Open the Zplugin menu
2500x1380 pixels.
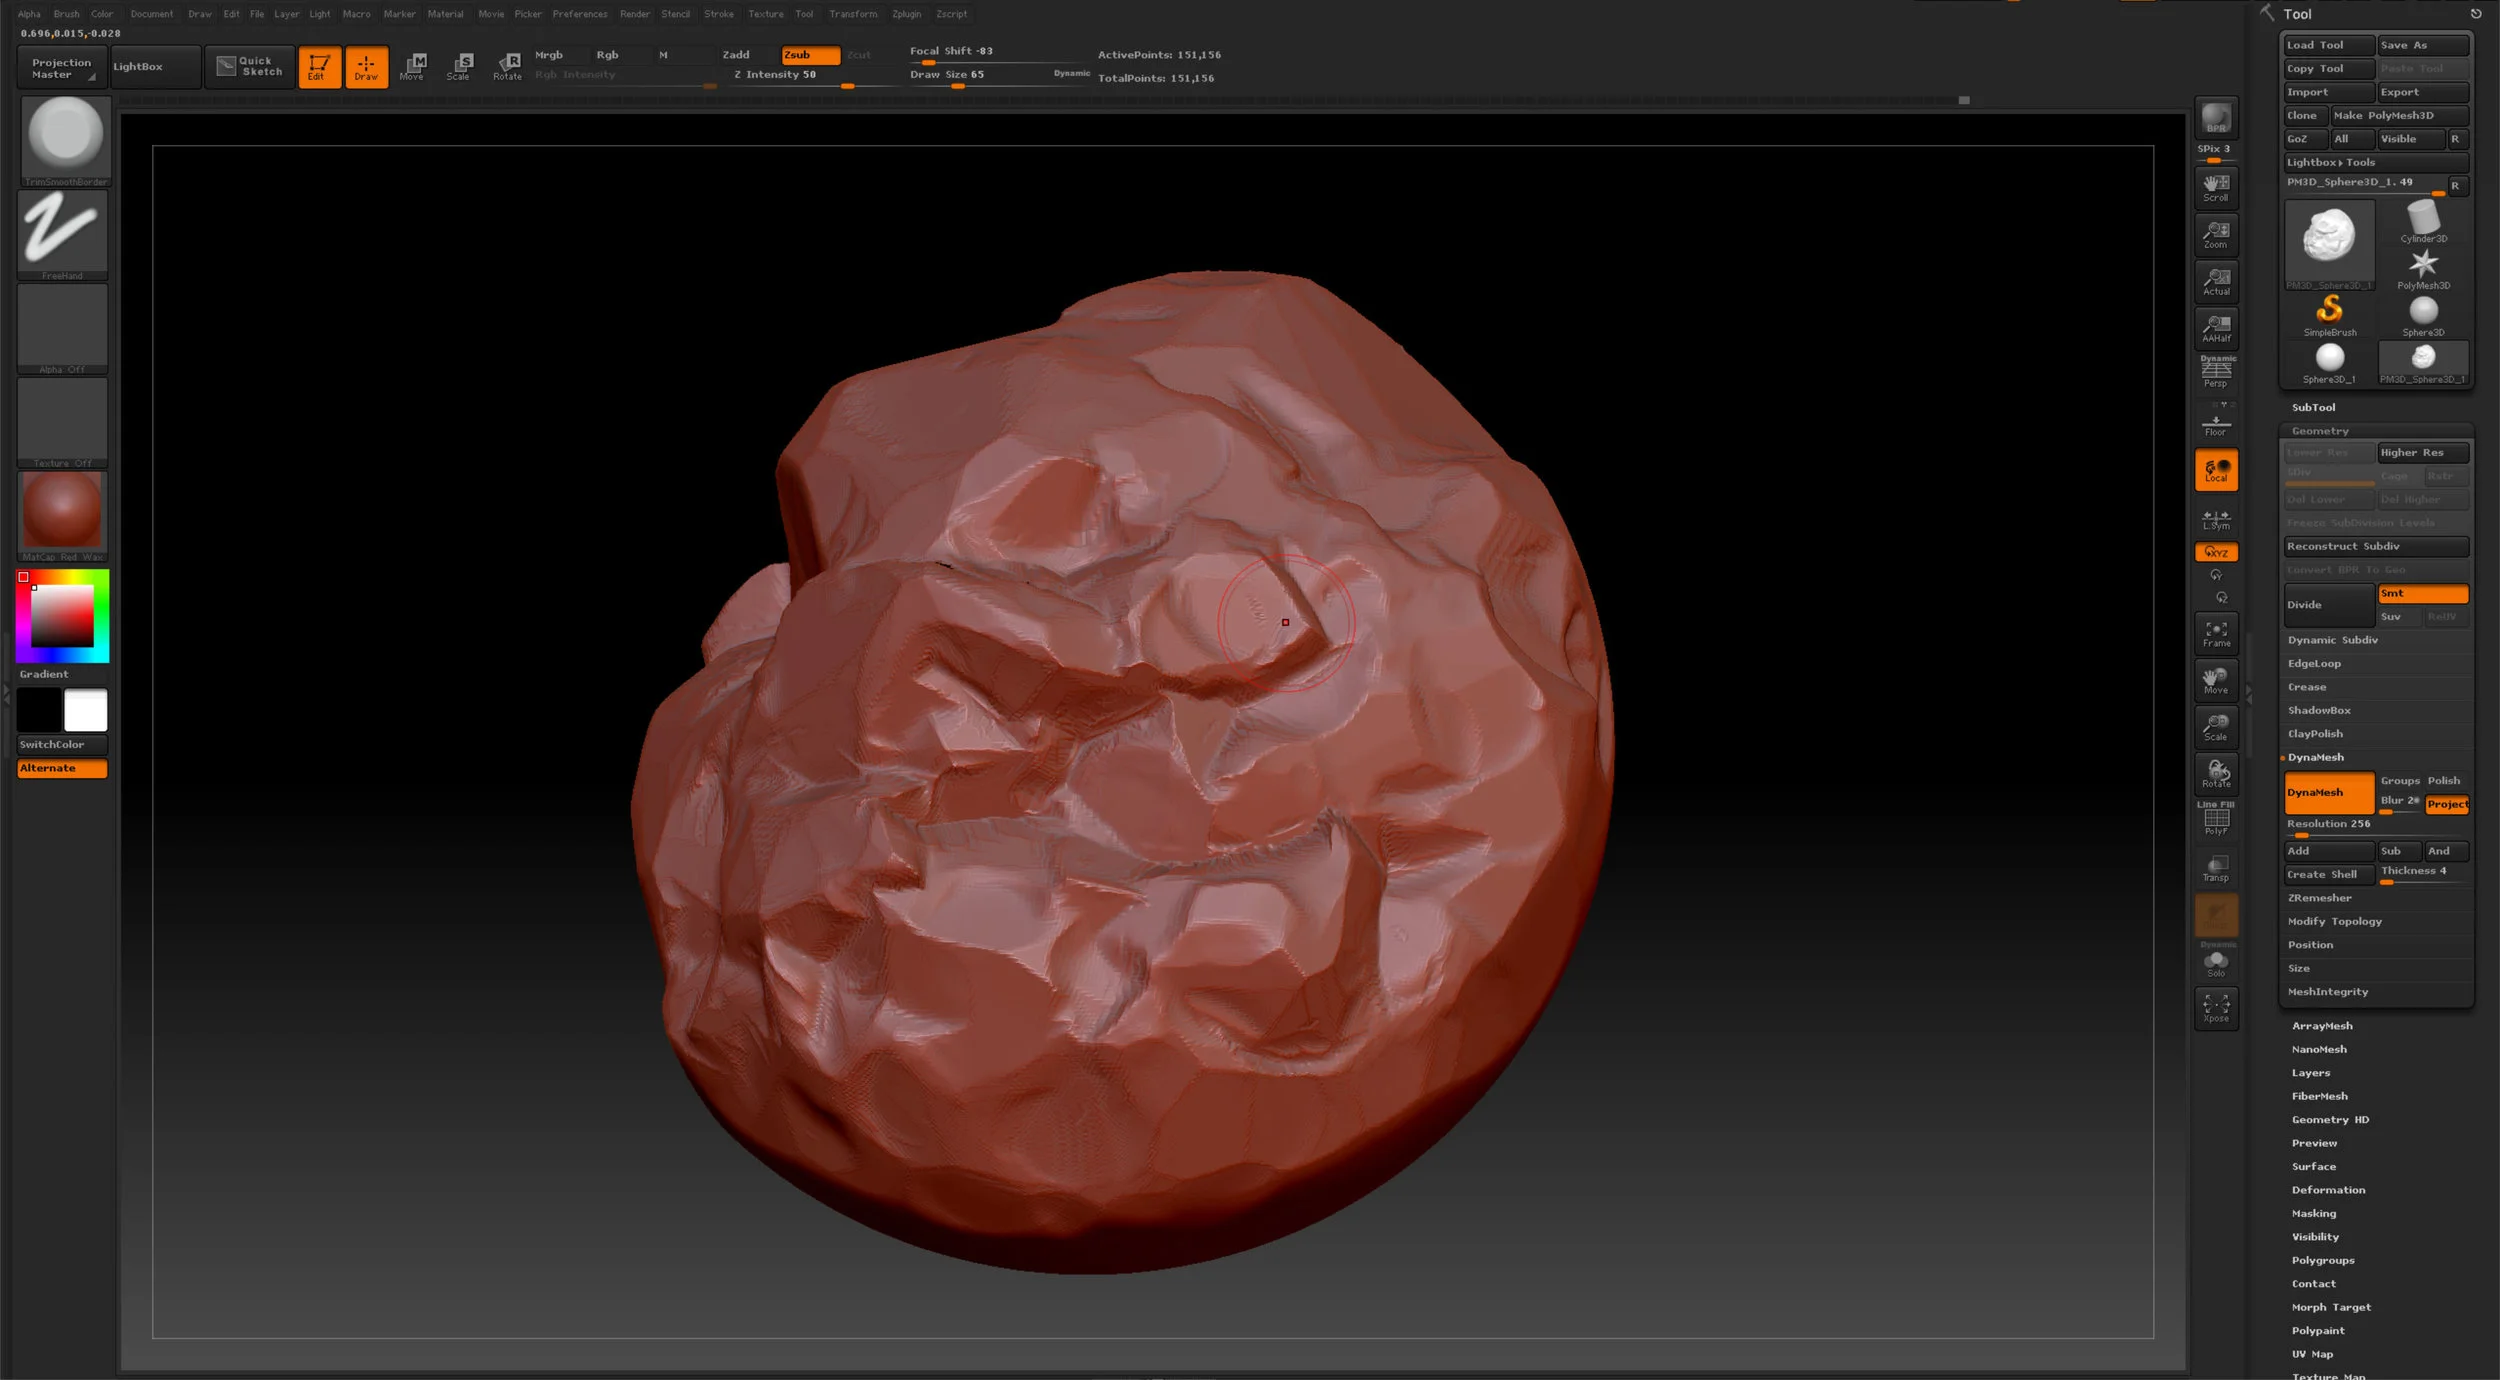click(907, 14)
